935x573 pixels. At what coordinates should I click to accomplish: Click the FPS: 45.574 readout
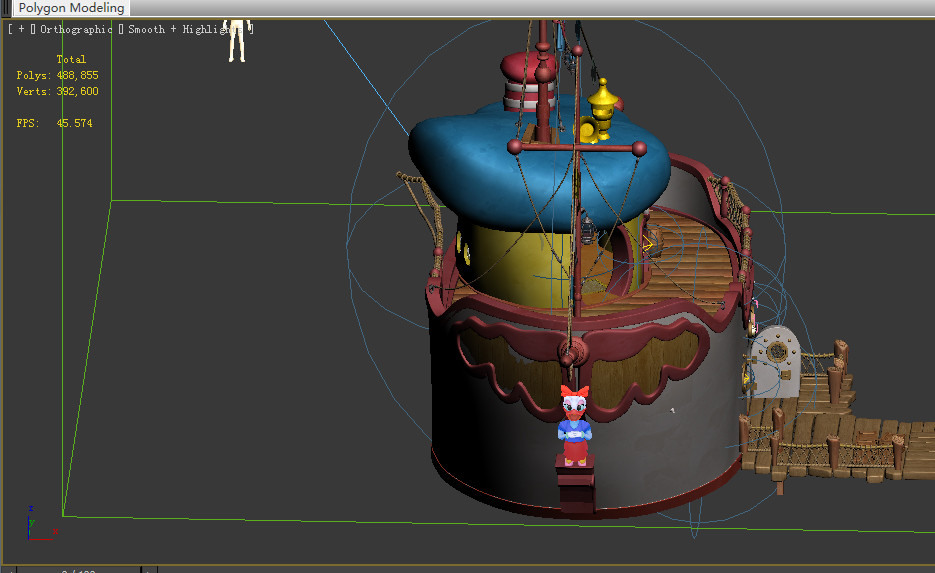[54, 123]
